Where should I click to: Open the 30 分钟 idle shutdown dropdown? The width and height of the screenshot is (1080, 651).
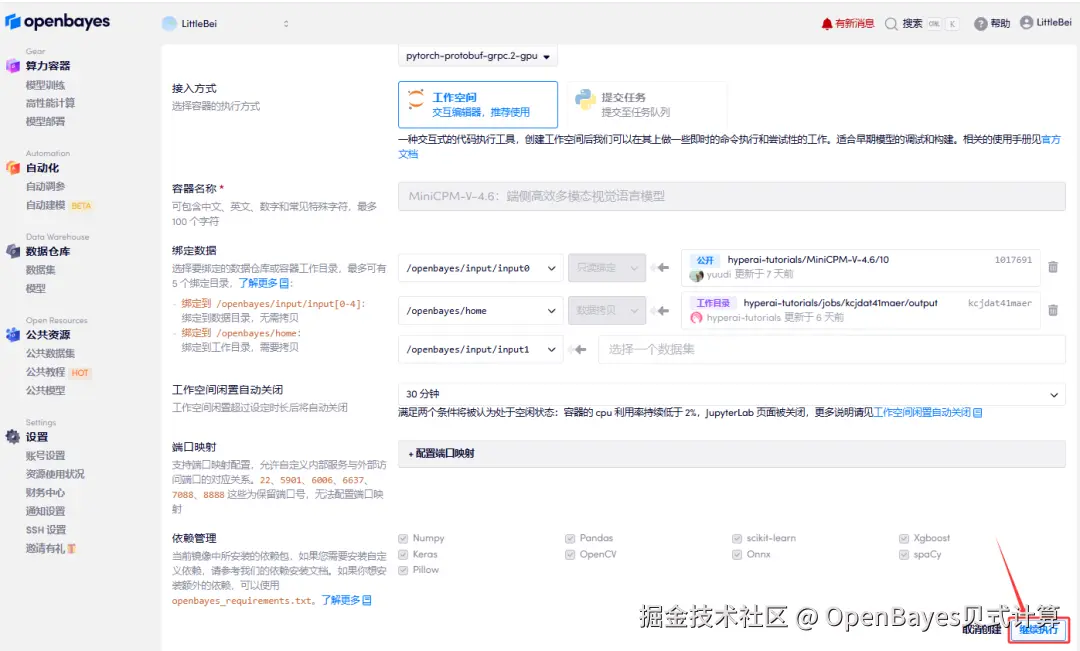pos(731,394)
